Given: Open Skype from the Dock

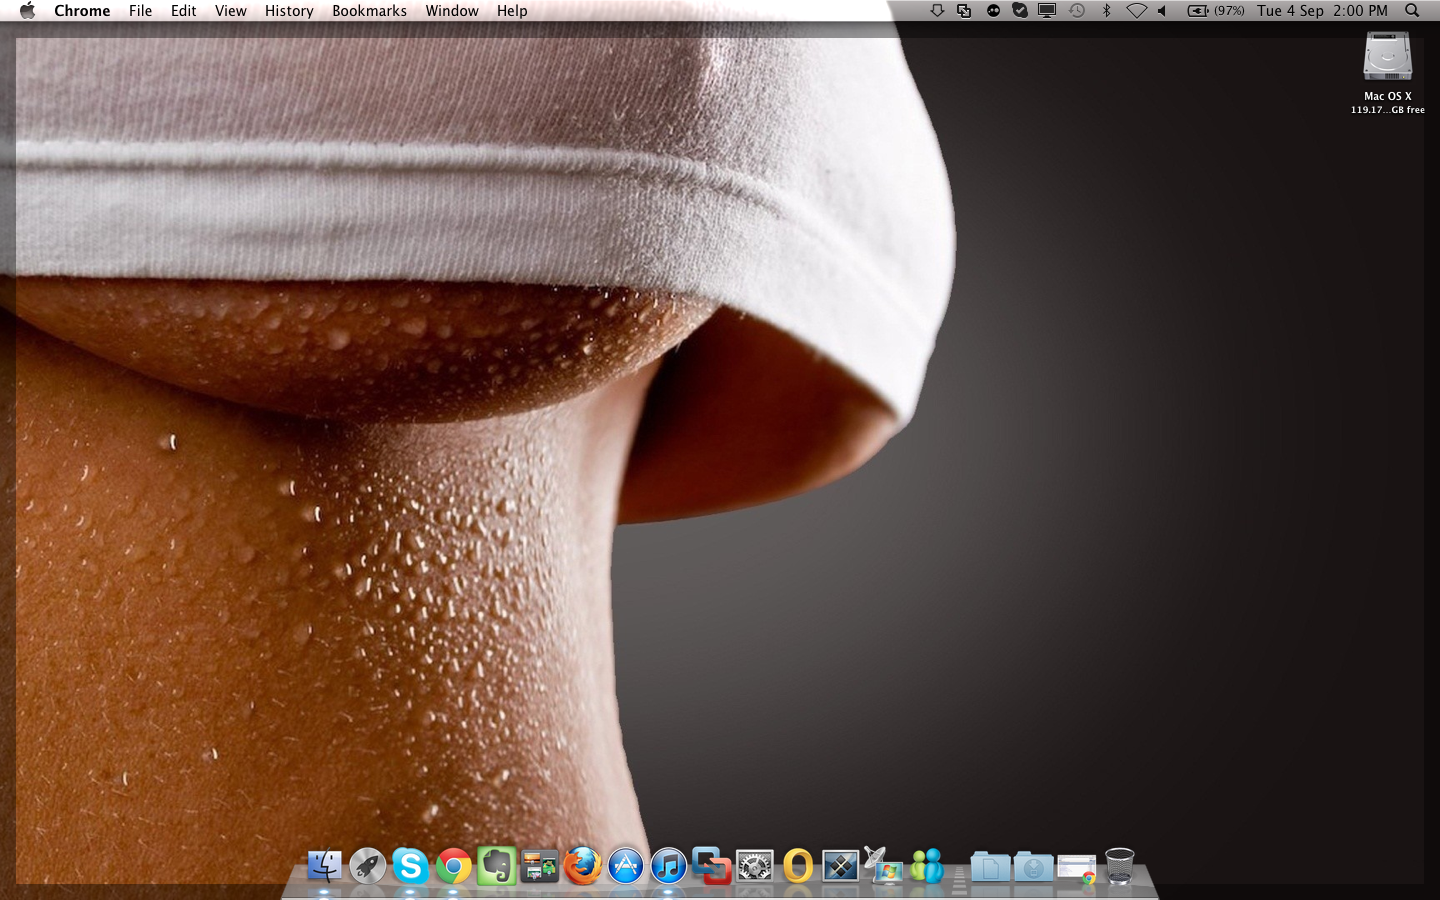Looking at the screenshot, I should coord(410,865).
